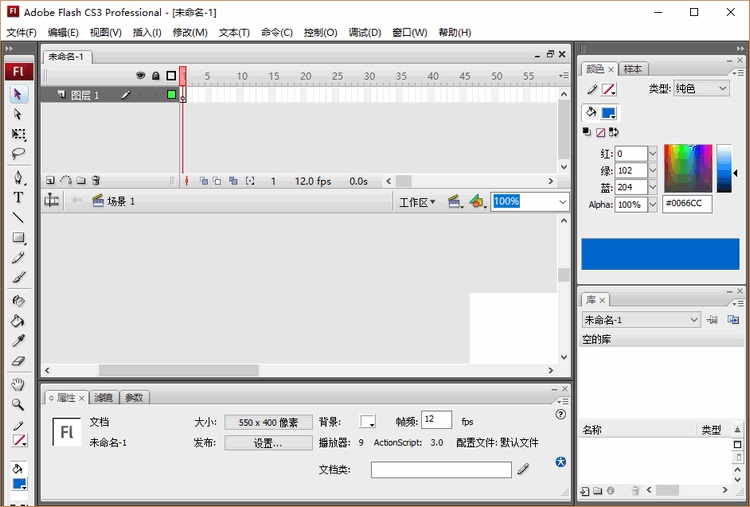Open the document 背景 background color swatch
Screen dimensions: 750x507
[x=367, y=421]
